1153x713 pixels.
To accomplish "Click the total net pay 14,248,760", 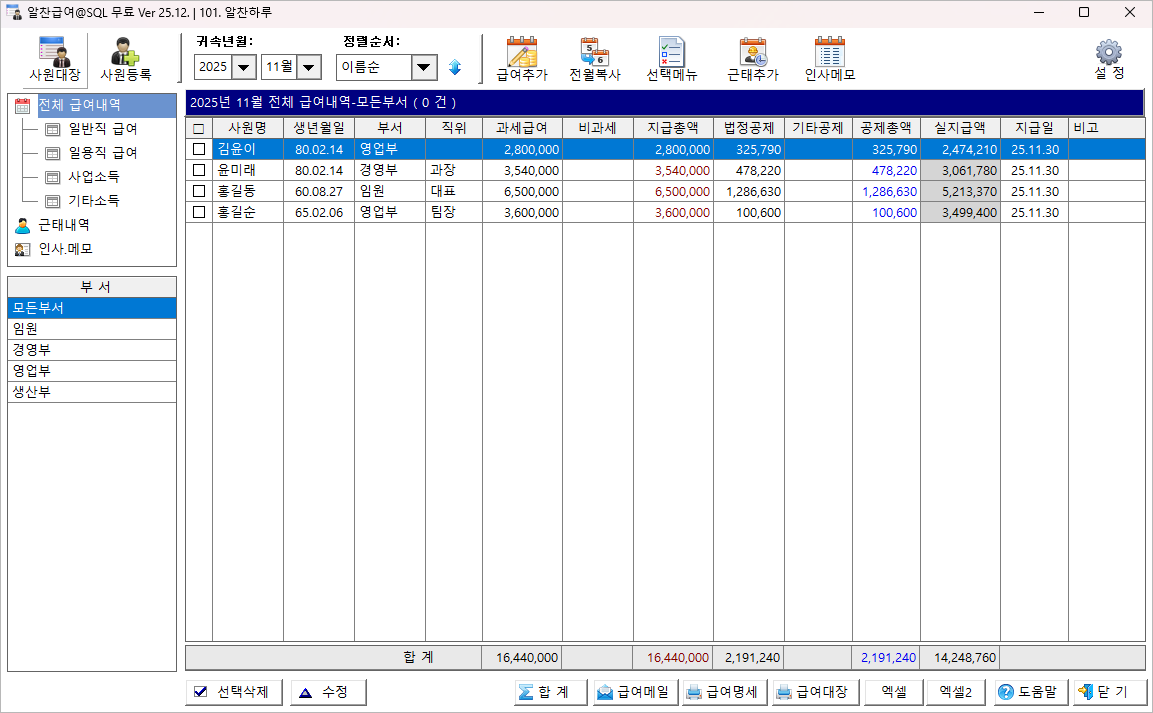I will point(960,658).
